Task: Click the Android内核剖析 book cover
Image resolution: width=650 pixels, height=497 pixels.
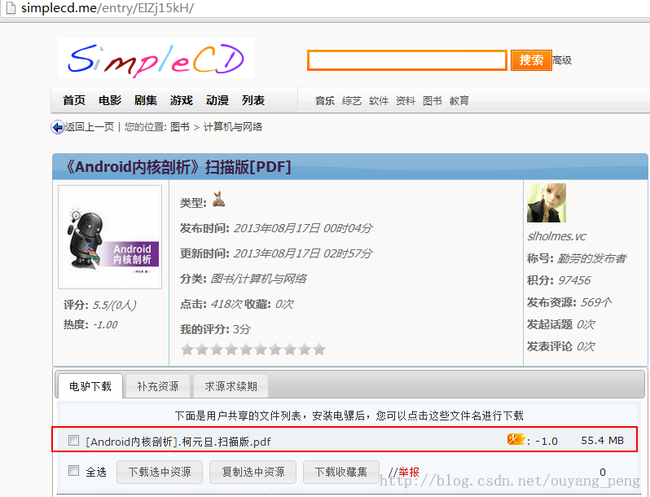Action: click(x=110, y=237)
